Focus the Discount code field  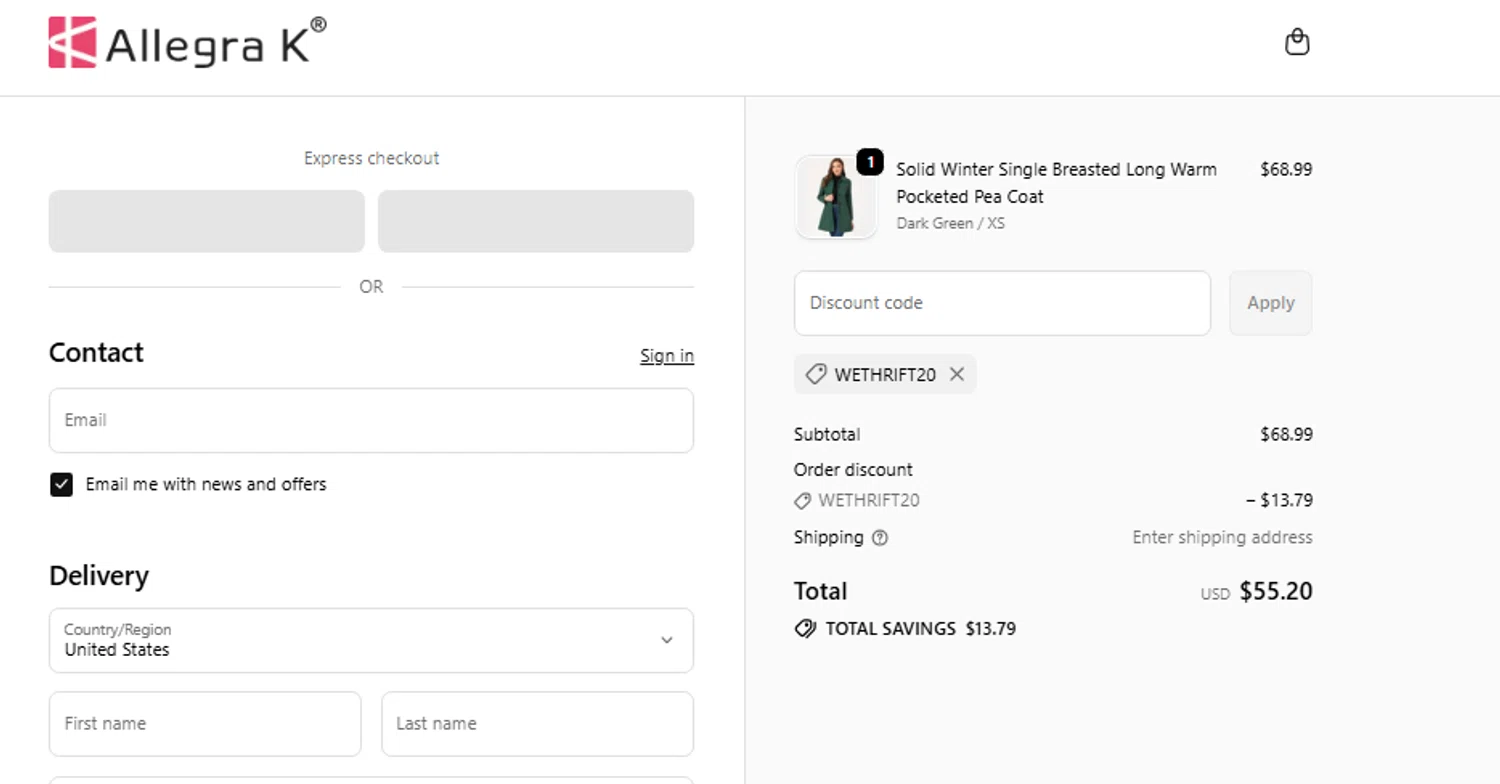point(1002,303)
